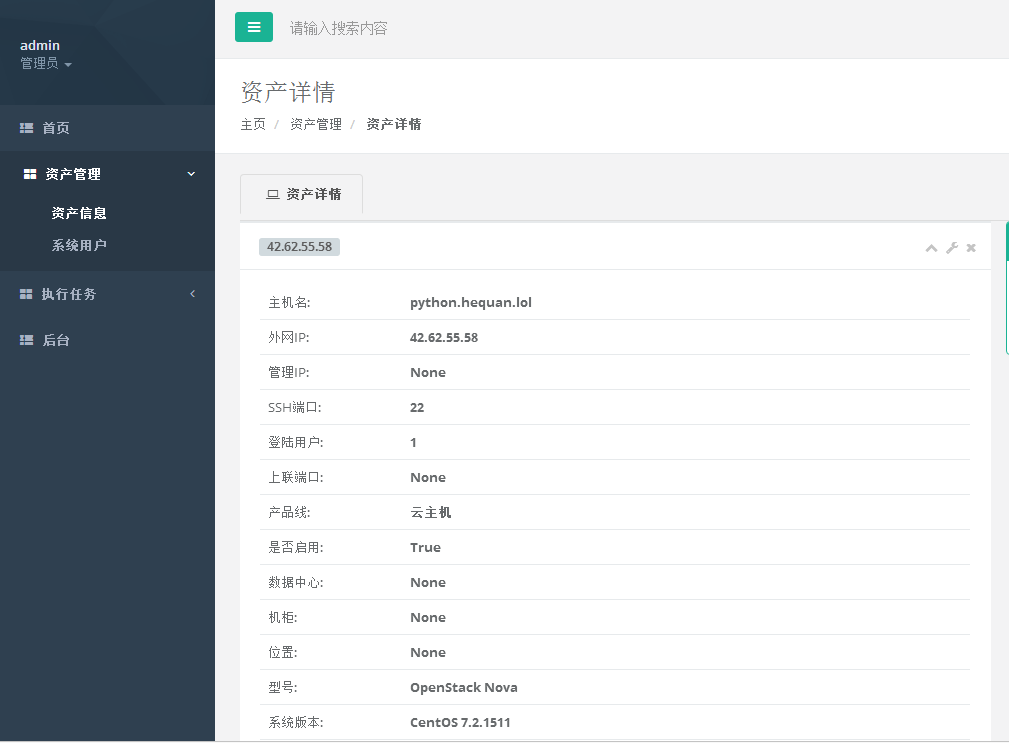Go to 资产管理 in the breadcrumb
The height and width of the screenshot is (743, 1009).
316,124
